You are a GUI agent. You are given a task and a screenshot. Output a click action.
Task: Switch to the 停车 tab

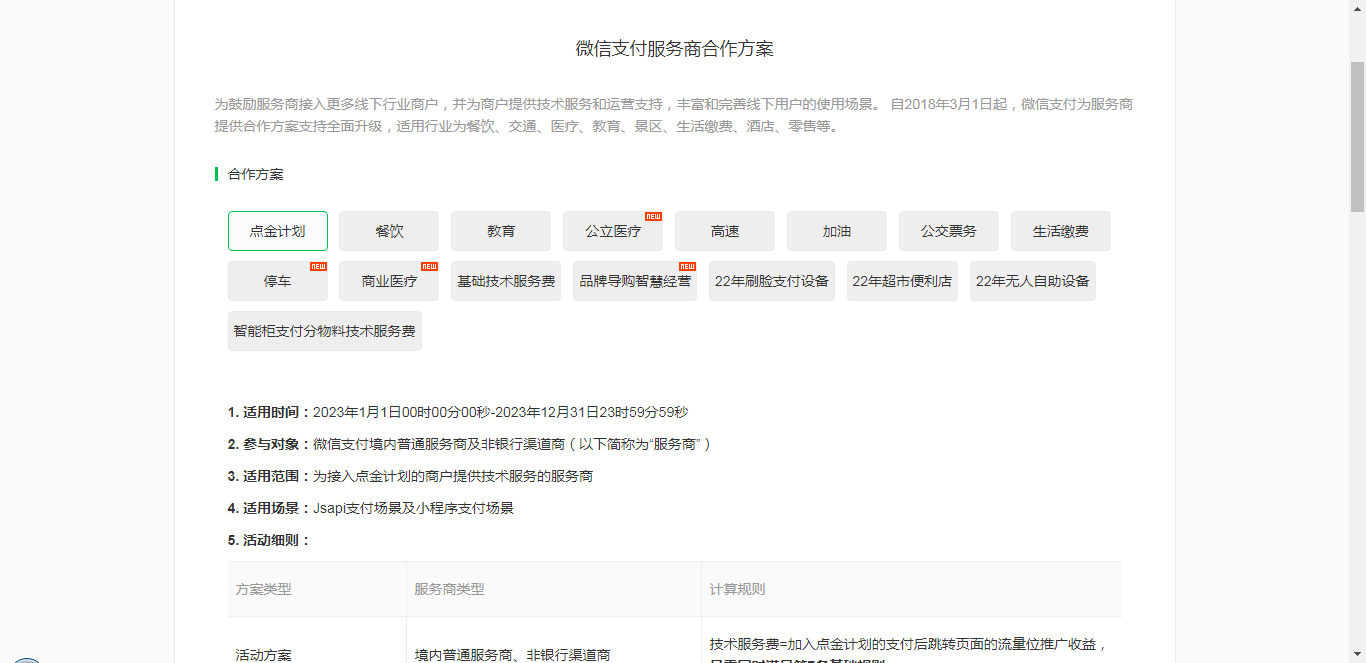pyautogui.click(x=278, y=281)
